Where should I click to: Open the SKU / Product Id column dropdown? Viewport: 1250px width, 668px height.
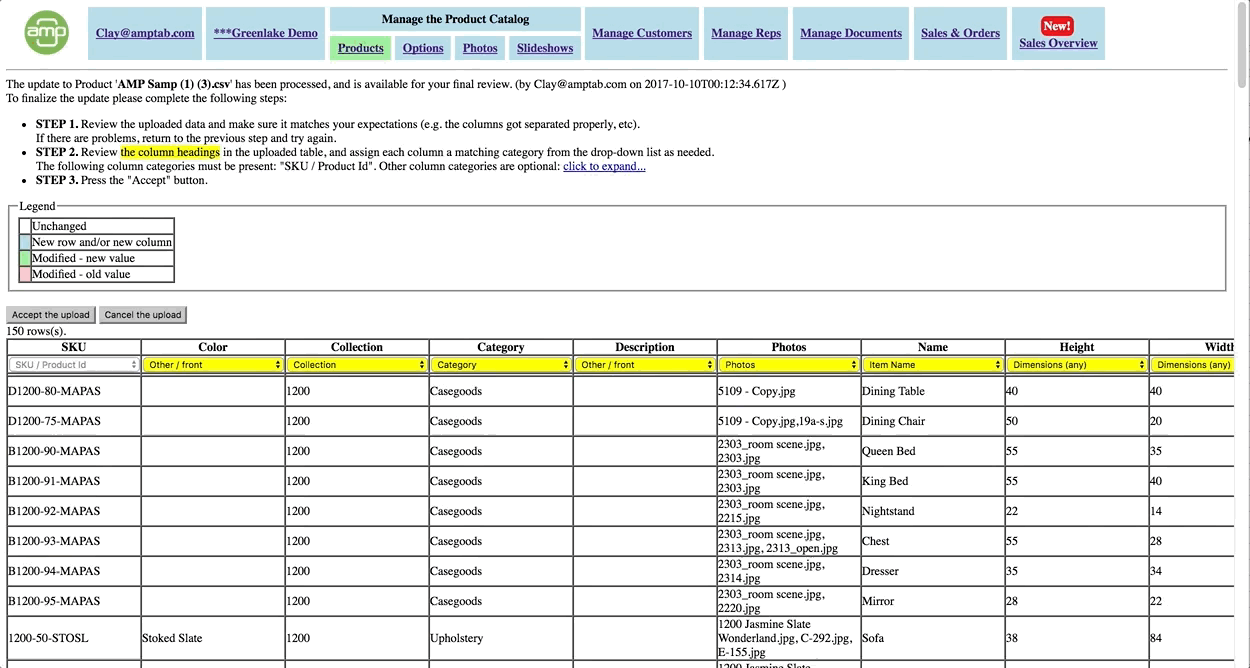coord(74,365)
